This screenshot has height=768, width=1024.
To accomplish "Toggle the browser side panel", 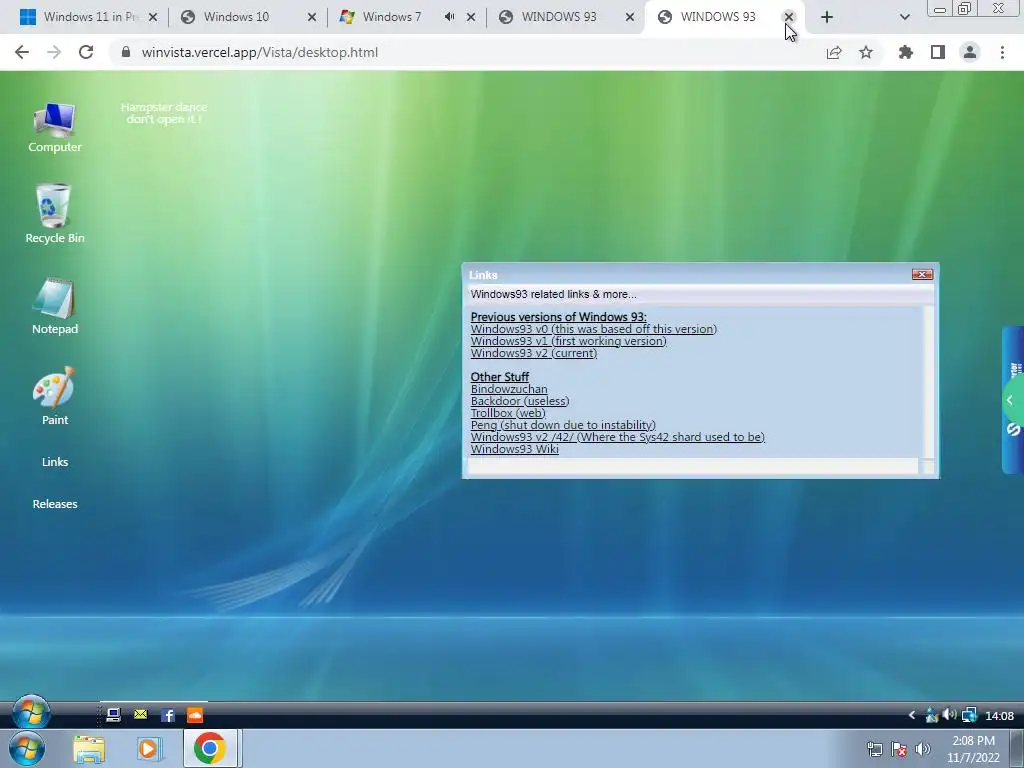I will [x=938, y=52].
